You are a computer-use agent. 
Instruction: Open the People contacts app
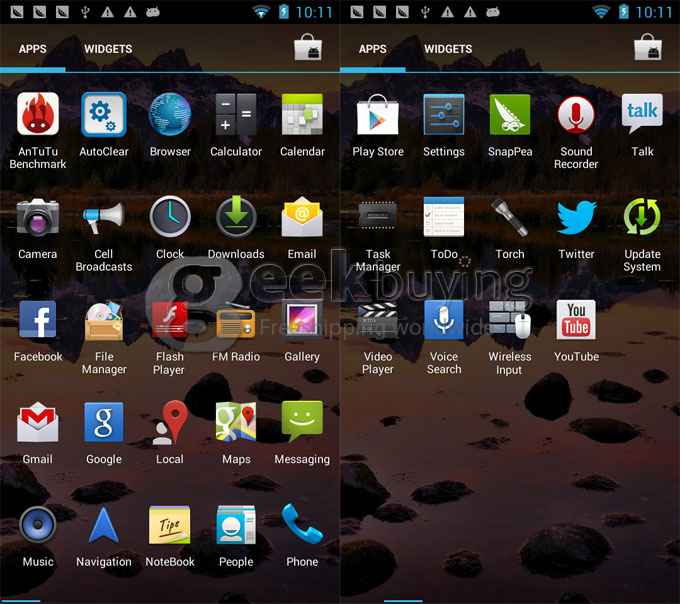click(236, 525)
